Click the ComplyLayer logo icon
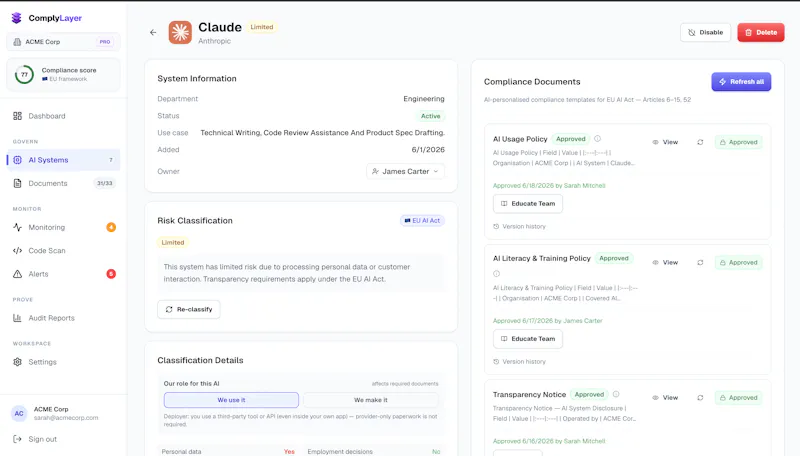Image resolution: width=800 pixels, height=456 pixels. click(16, 18)
